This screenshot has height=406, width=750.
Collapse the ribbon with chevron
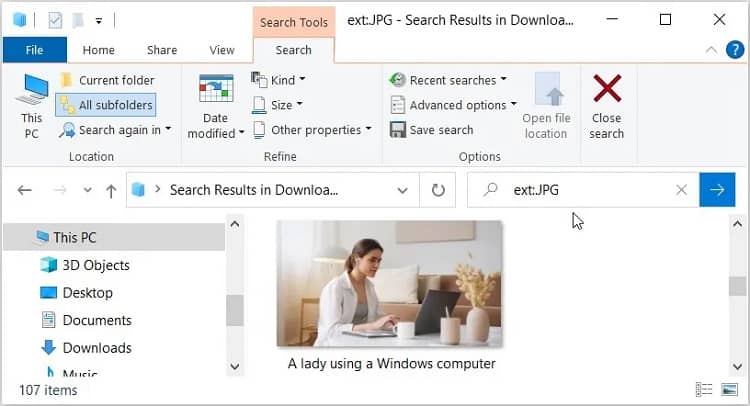[711, 50]
